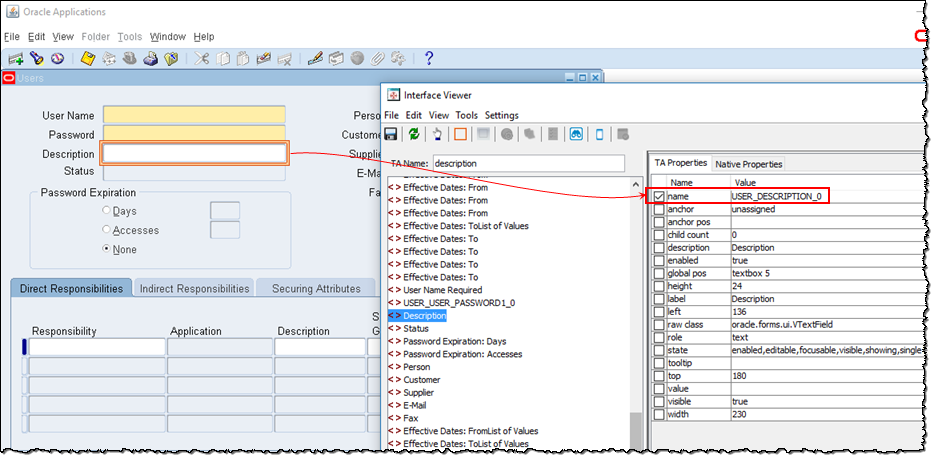Check the width property checkbox
This screenshot has width=935, height=460.
(x=659, y=414)
